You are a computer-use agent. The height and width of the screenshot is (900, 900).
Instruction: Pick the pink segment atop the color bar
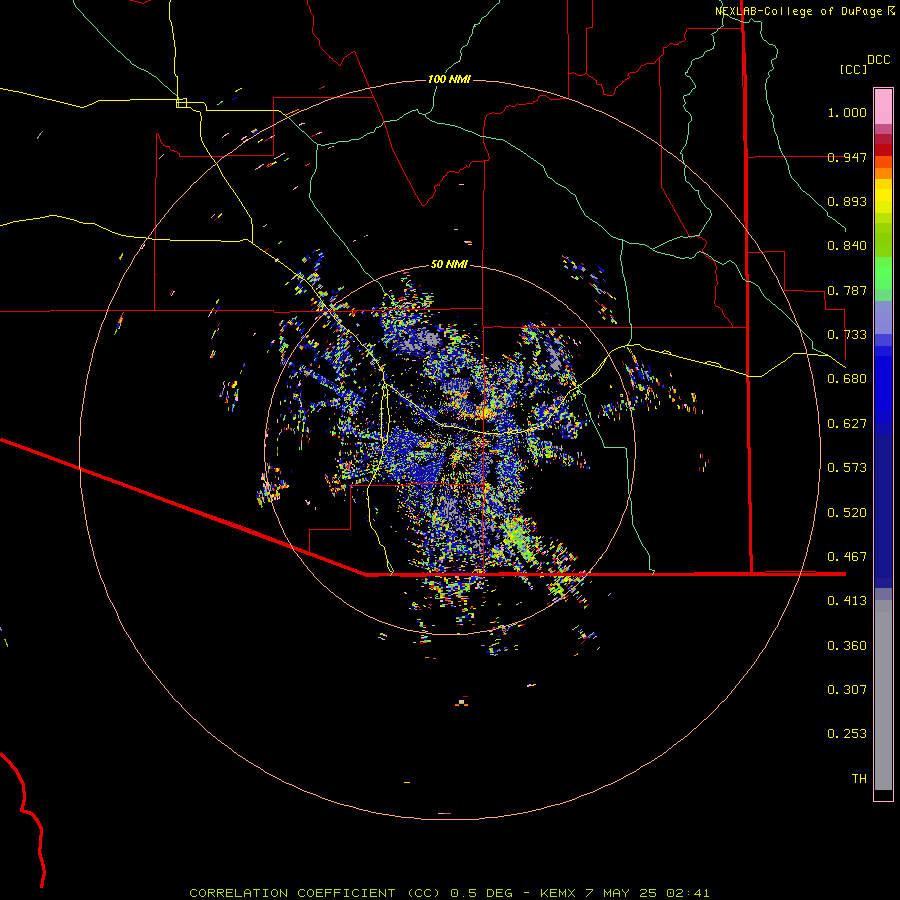point(883,107)
